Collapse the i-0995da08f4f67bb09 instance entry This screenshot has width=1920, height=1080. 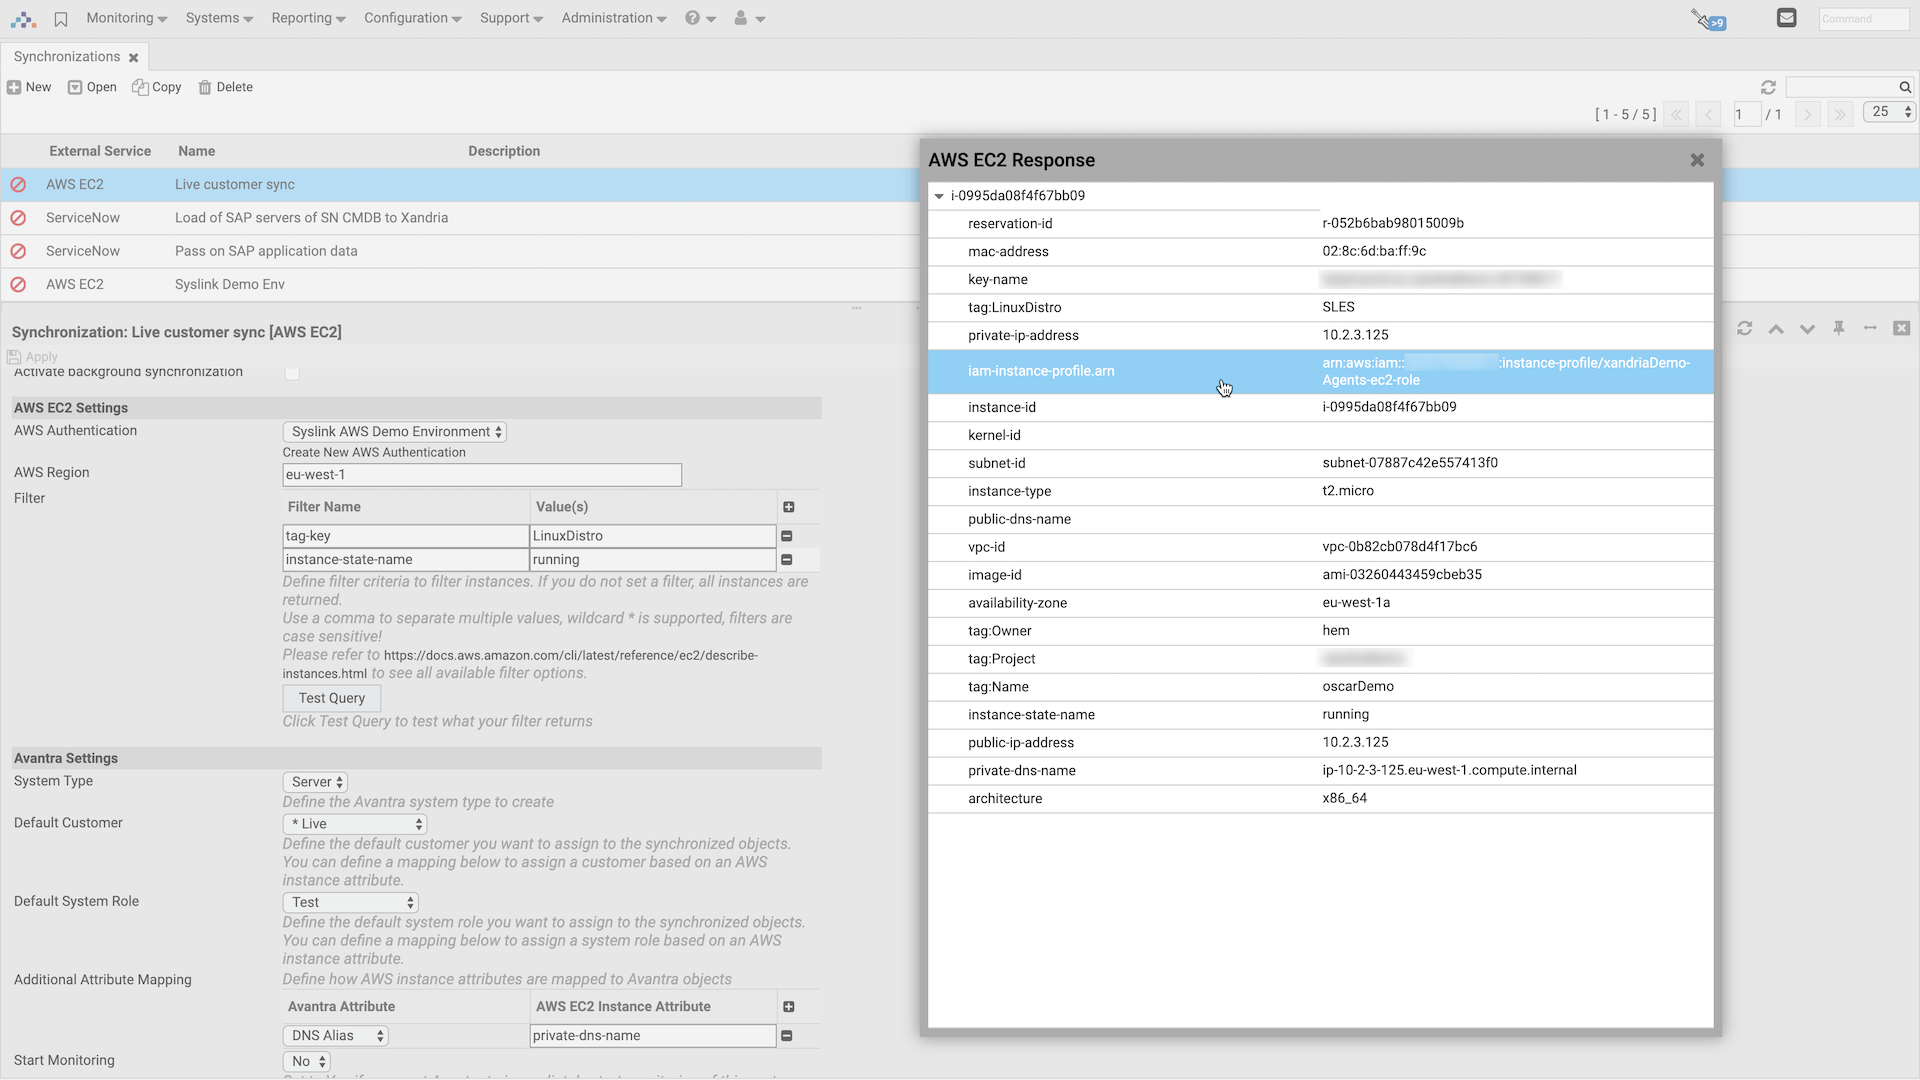tap(939, 196)
